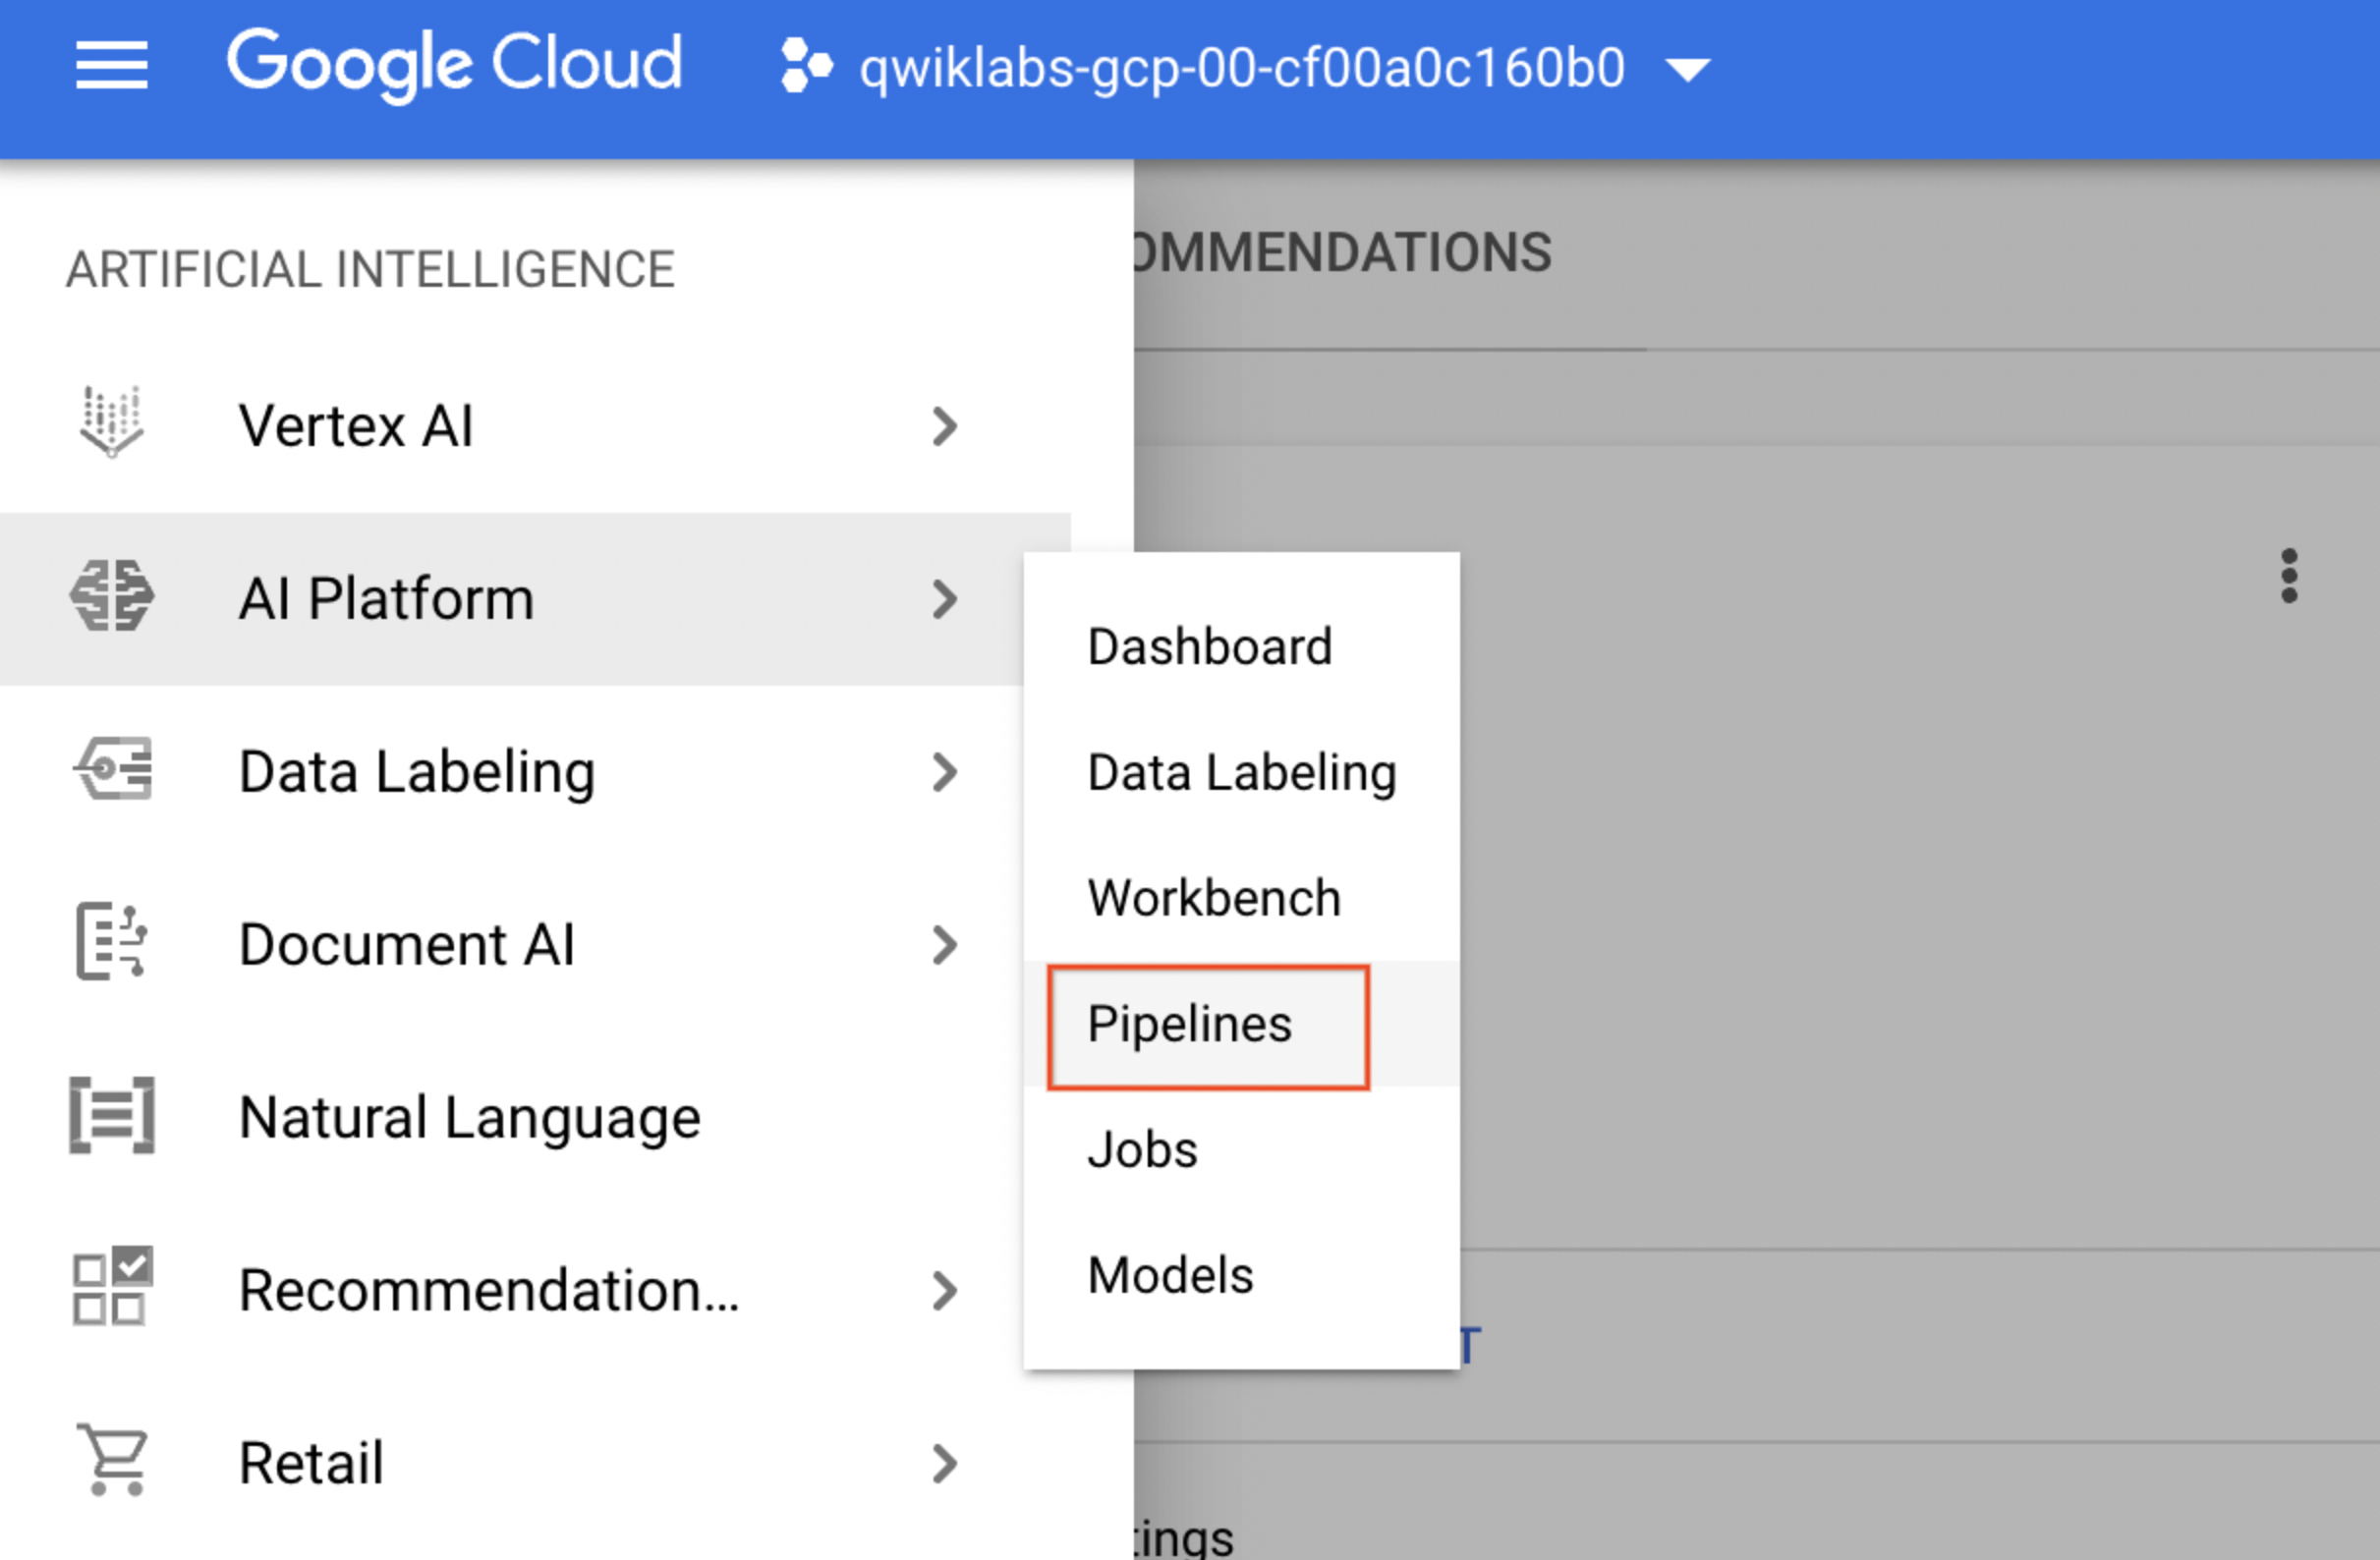The image size is (2380, 1560).
Task: Expand the Data Labeling submenu chevron
Action: coord(945,773)
